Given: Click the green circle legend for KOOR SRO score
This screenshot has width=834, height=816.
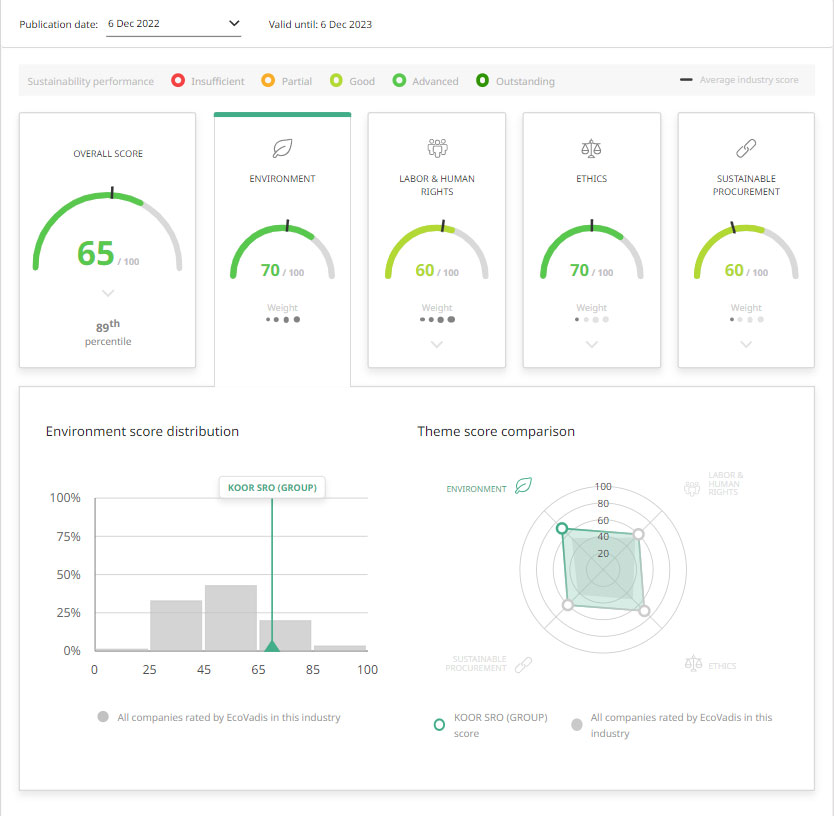Looking at the screenshot, I should point(439,725).
